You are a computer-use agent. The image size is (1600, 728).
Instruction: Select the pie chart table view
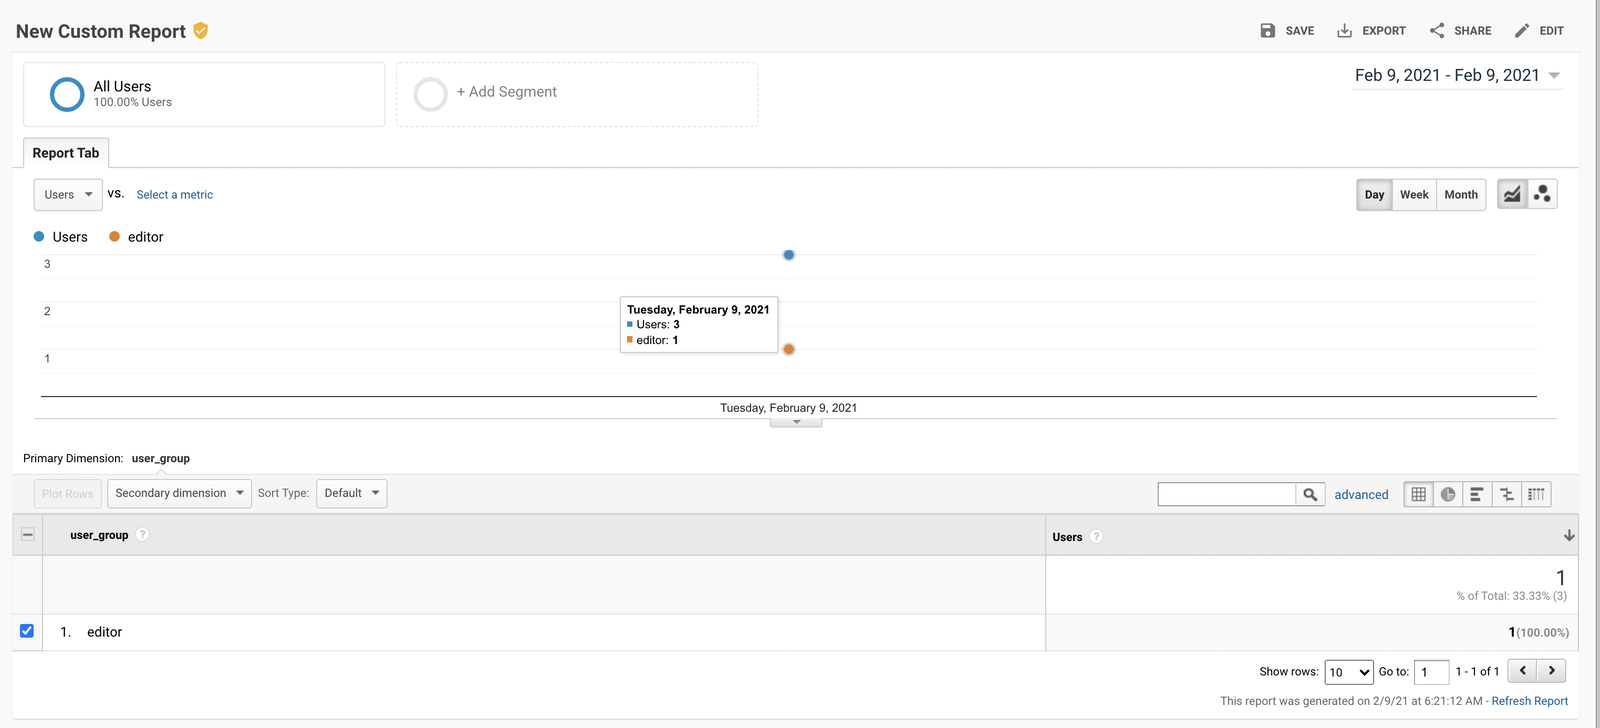coord(1448,494)
